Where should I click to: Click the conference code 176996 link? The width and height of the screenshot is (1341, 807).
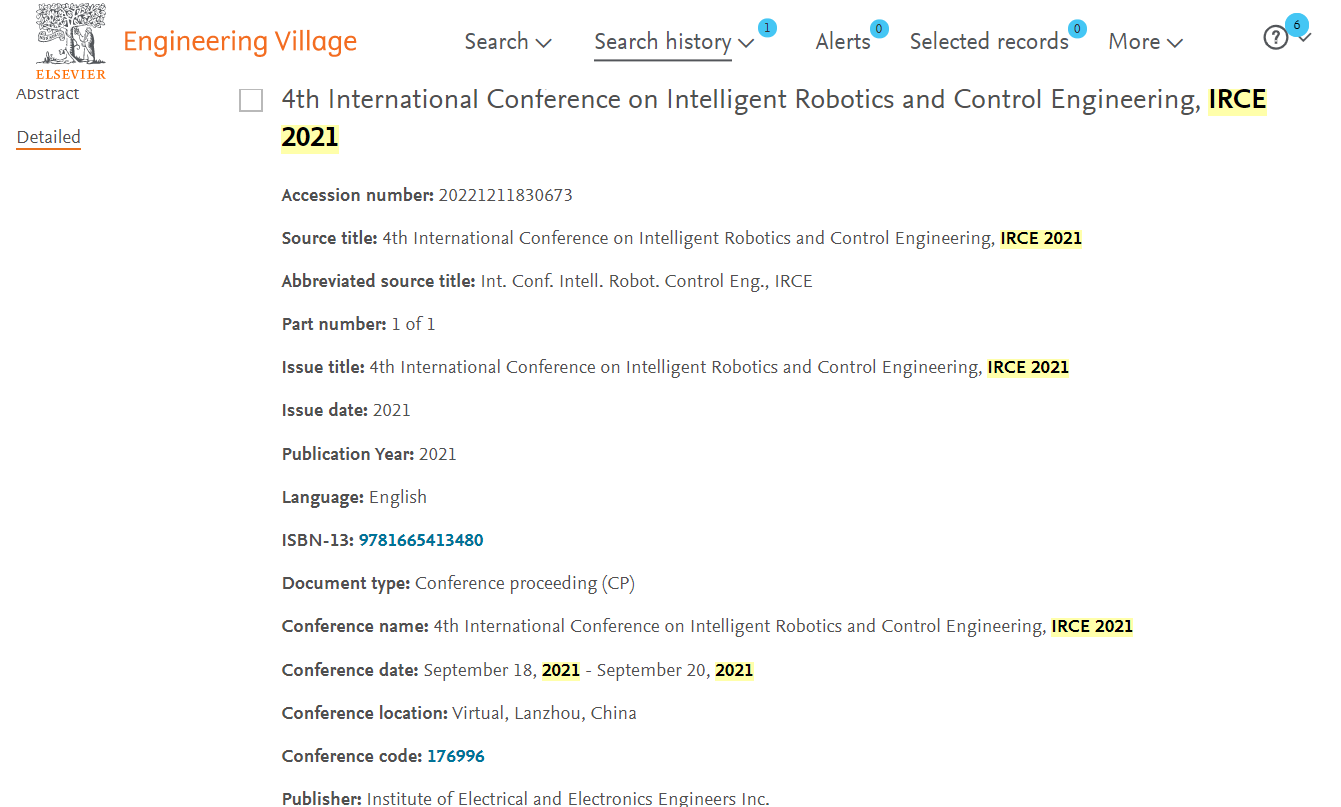click(456, 756)
